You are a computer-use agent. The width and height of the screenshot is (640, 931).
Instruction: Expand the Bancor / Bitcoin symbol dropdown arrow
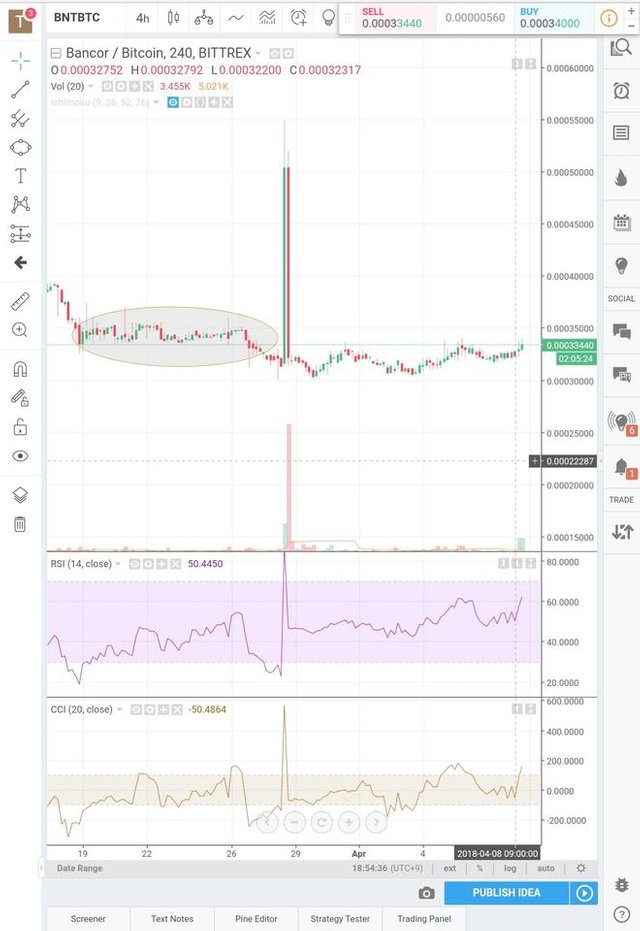258,53
